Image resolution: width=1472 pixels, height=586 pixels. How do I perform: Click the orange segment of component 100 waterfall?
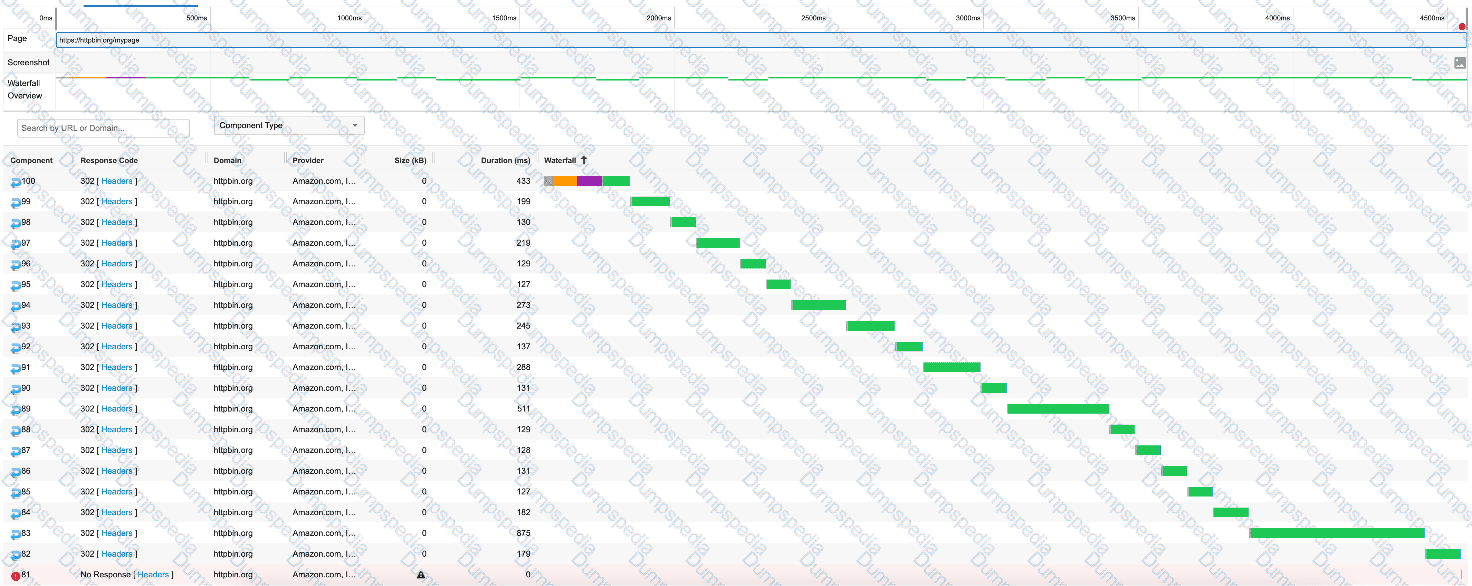[565, 181]
